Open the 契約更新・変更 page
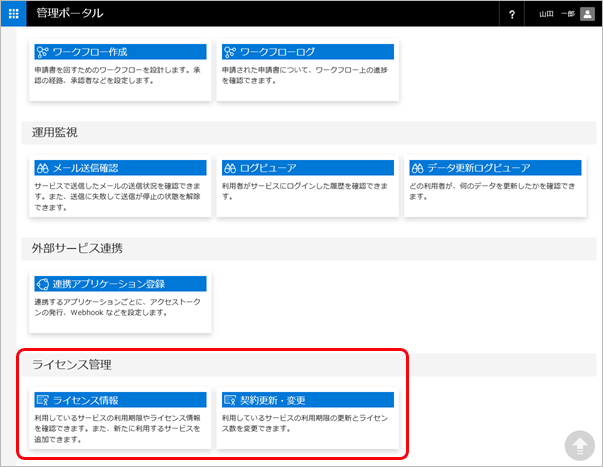This screenshot has height=467, width=603. pos(273,400)
